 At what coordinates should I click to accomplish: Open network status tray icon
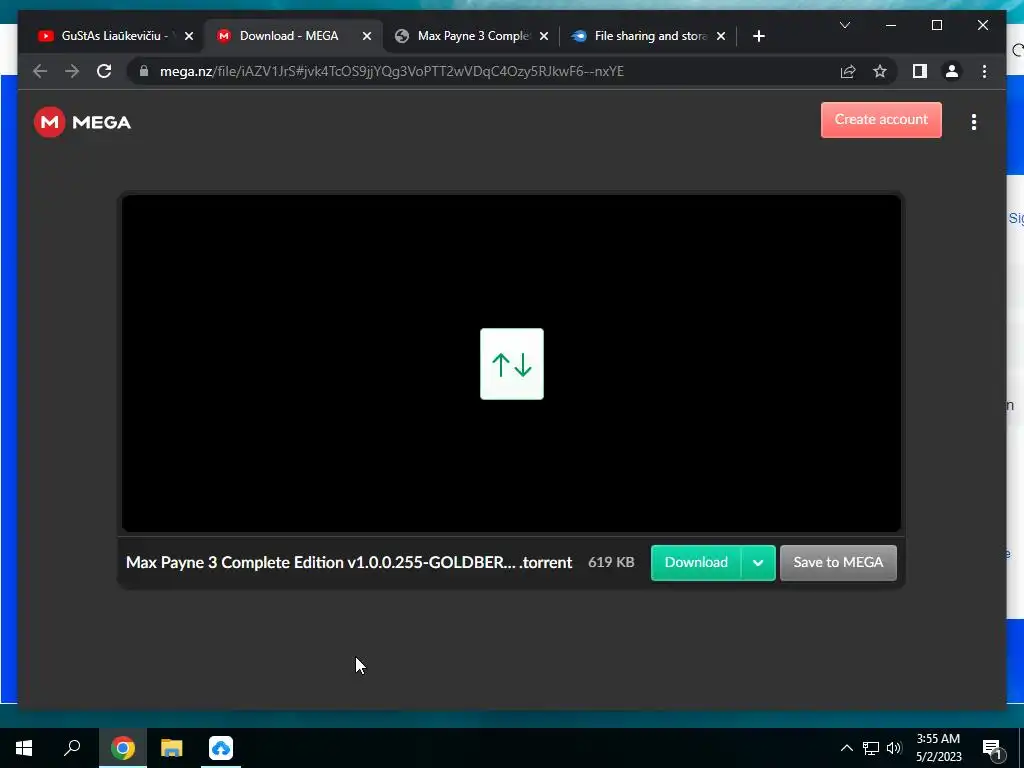coord(871,748)
